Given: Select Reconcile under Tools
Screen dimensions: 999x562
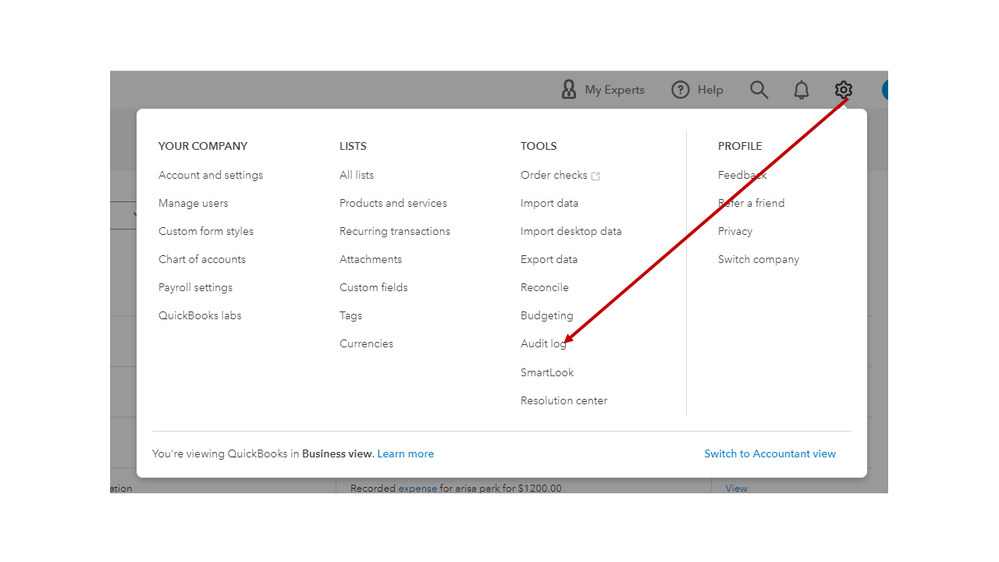Looking at the screenshot, I should 544,287.
